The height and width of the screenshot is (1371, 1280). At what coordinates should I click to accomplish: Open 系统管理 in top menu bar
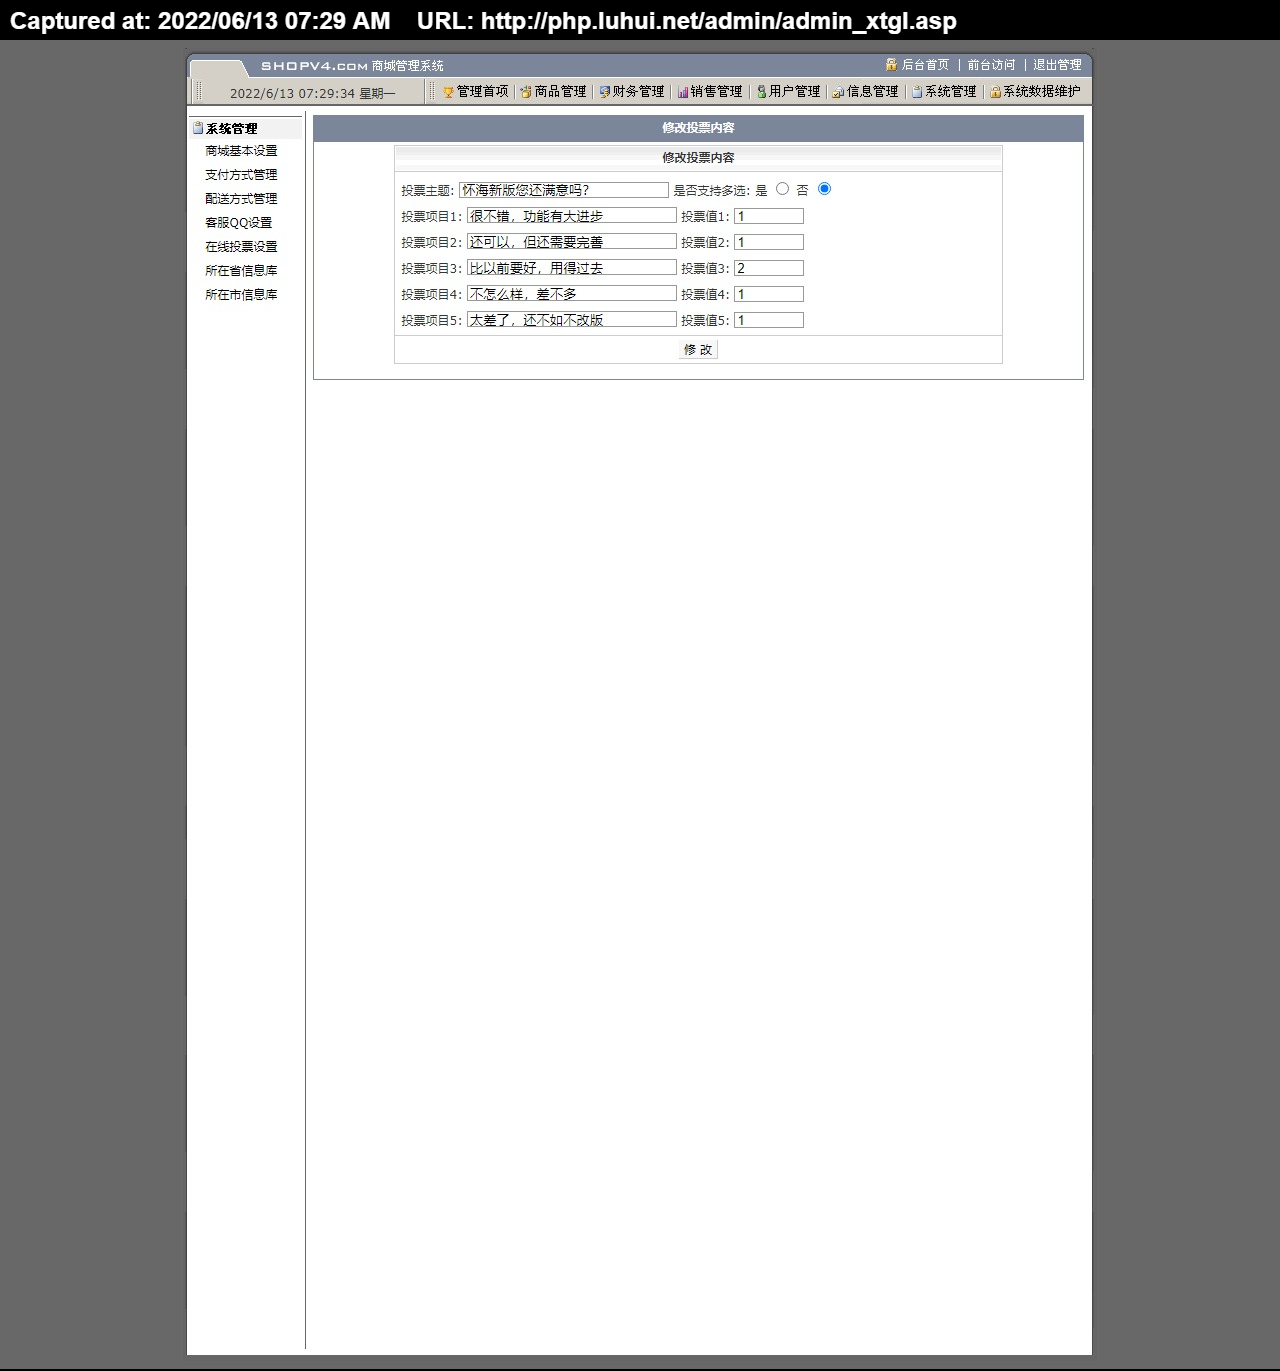(x=951, y=92)
